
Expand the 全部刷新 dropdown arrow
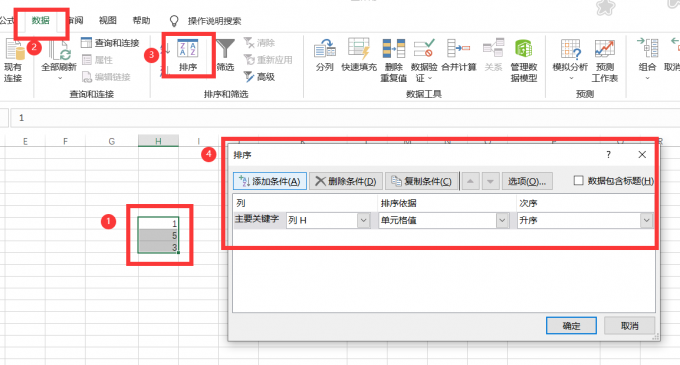tap(60, 78)
